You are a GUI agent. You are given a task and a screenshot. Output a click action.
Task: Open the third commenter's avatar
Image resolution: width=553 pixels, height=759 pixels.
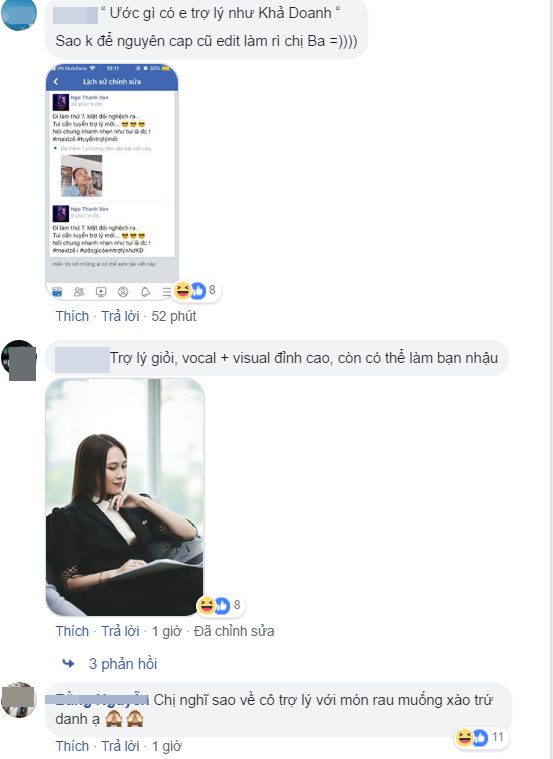pyautogui.click(x=19, y=700)
